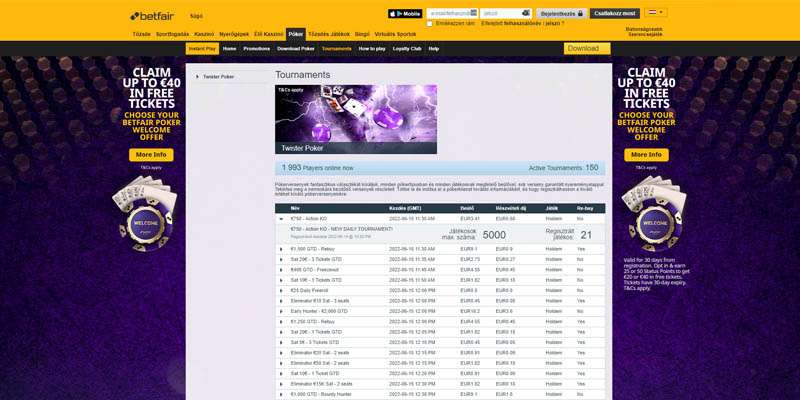The height and width of the screenshot is (400, 800).
Task: Select the Póker main tab
Action: (x=296, y=34)
